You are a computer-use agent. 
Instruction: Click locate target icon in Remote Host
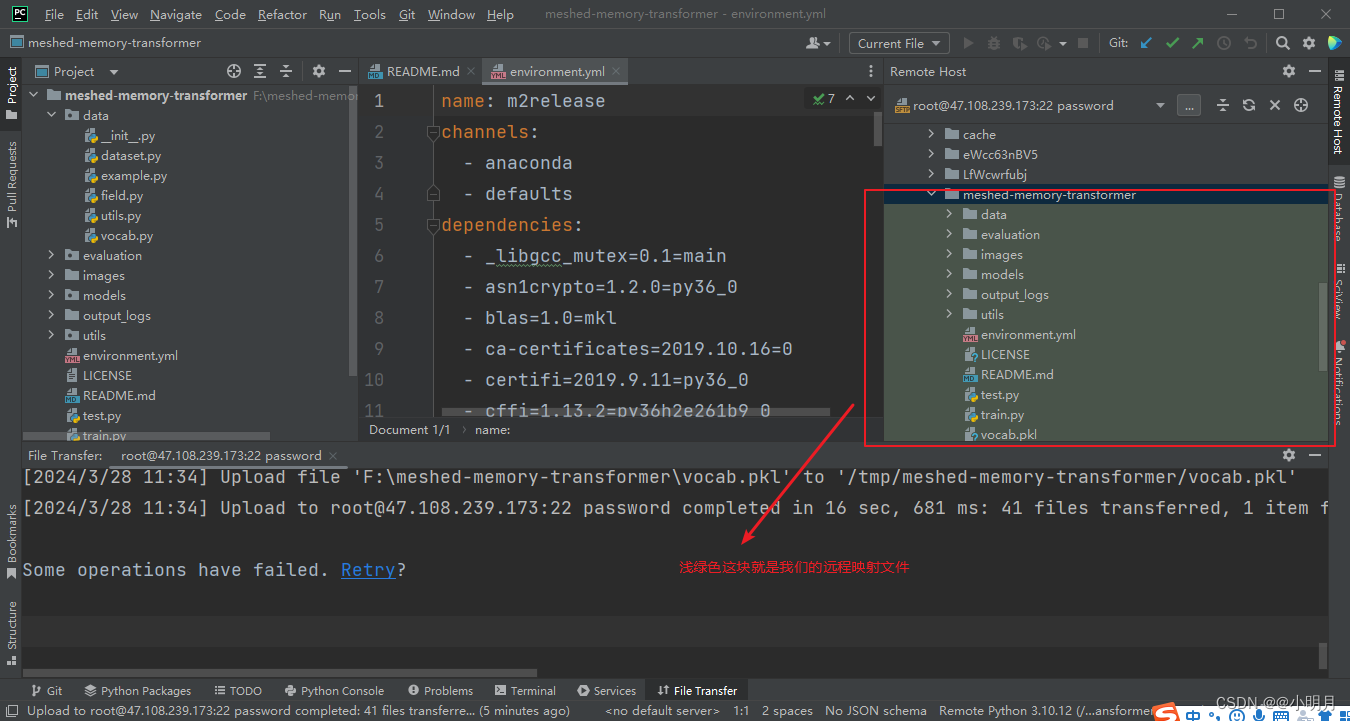pyautogui.click(x=1301, y=105)
